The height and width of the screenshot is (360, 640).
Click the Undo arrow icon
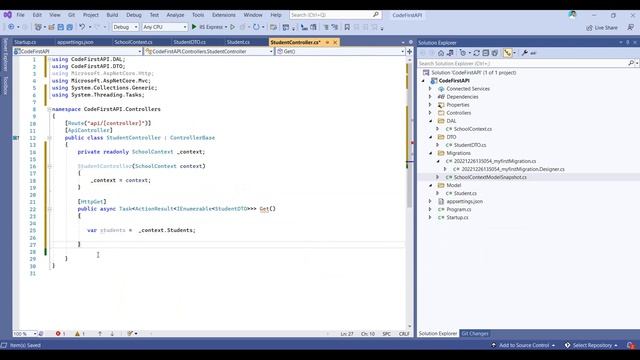point(82,27)
